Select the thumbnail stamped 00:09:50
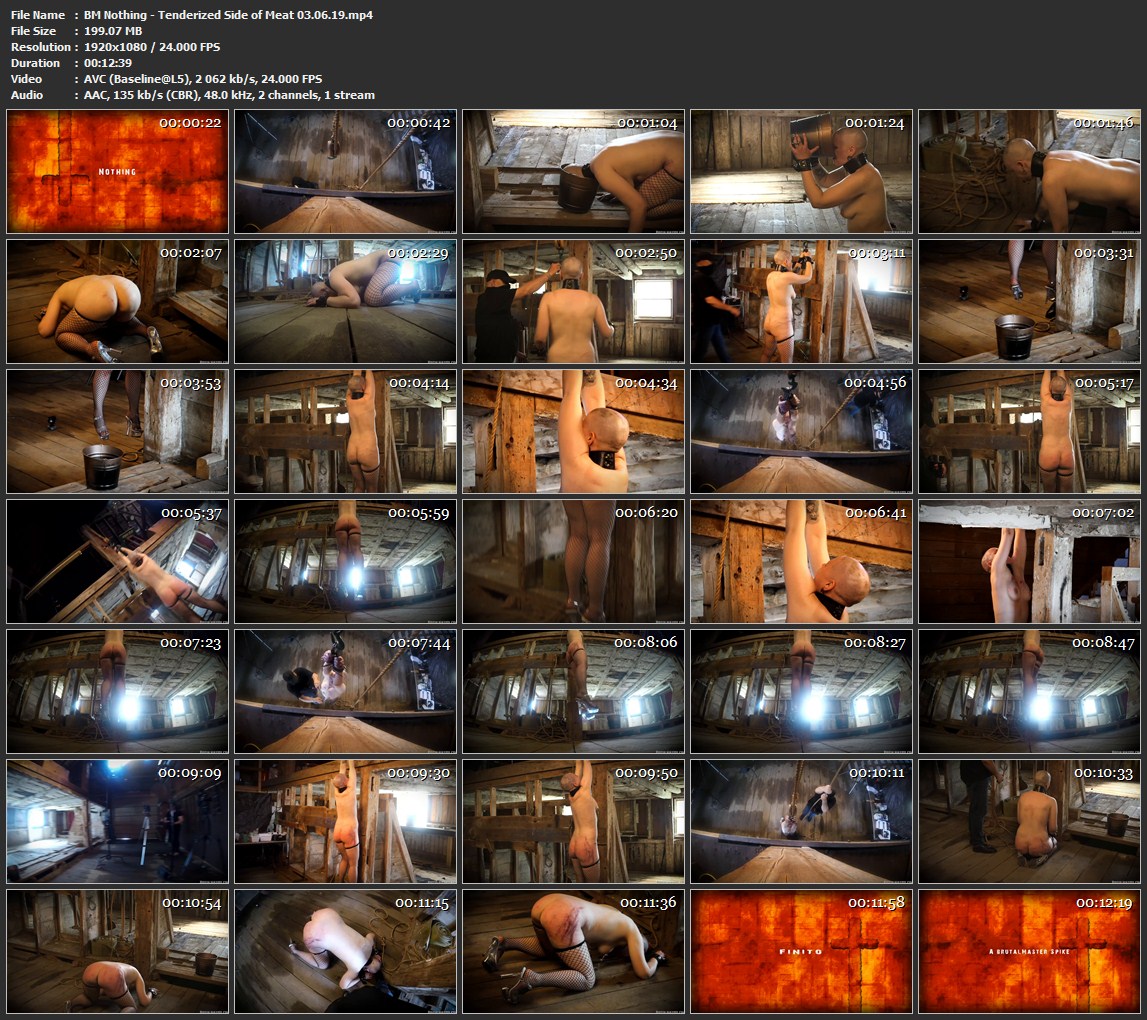Screen dimensions: 1147x1020 (574, 822)
